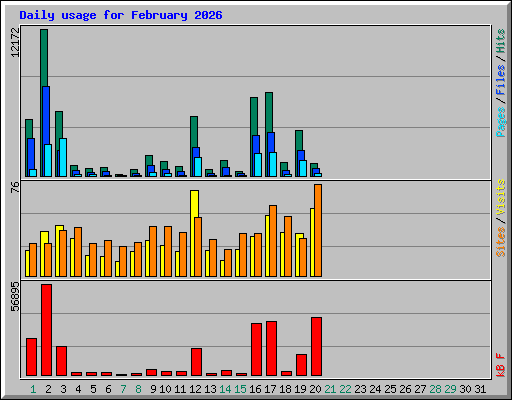
Task: Click the 76 axis value label
Action: pyautogui.click(x=15, y=187)
